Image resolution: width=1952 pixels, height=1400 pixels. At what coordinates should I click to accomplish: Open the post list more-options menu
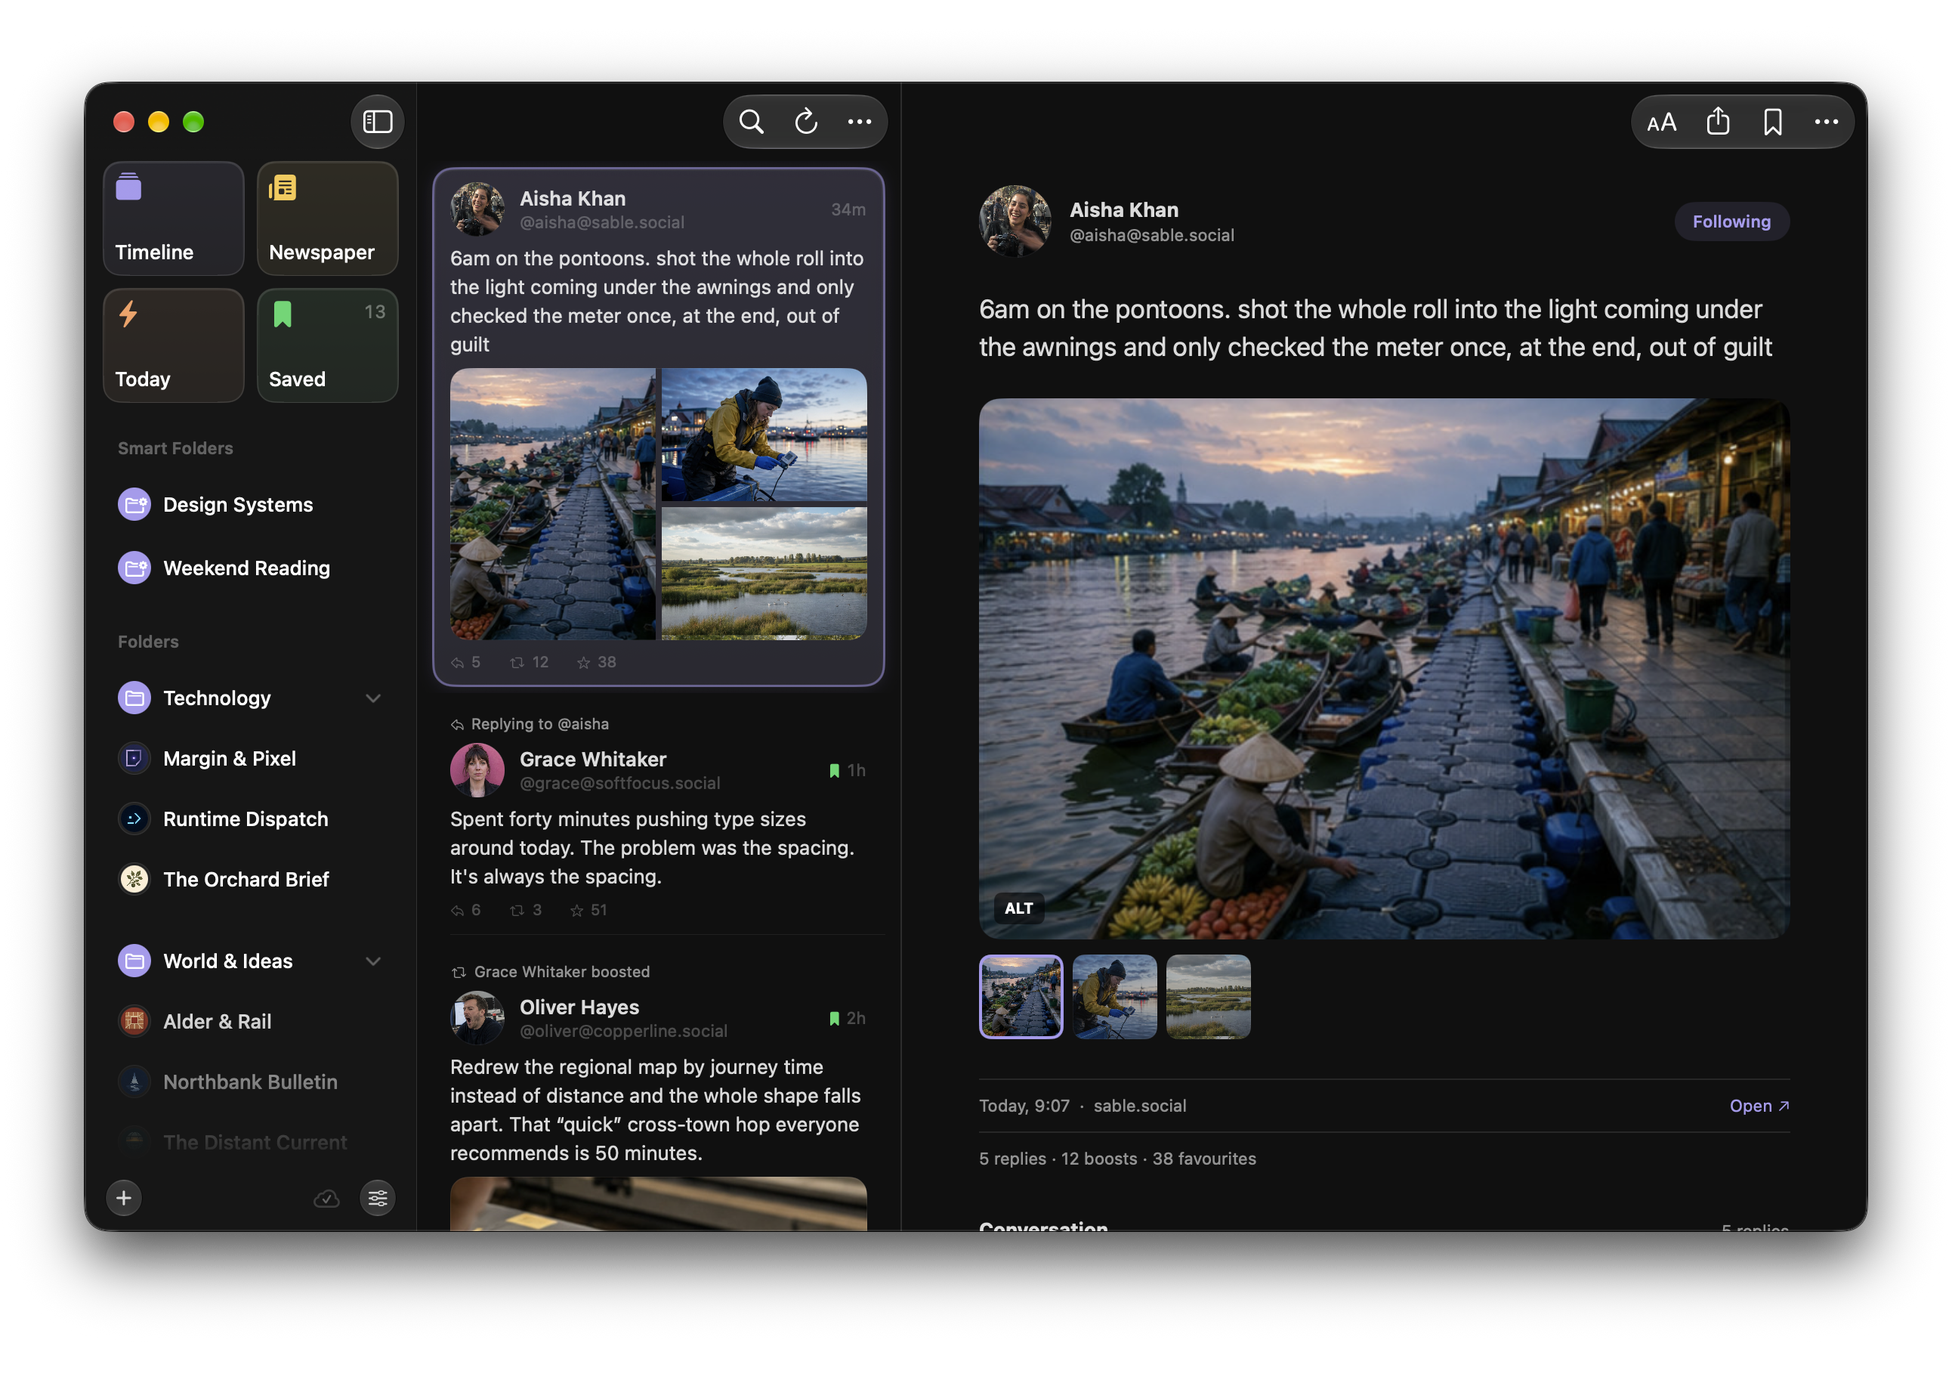[859, 122]
